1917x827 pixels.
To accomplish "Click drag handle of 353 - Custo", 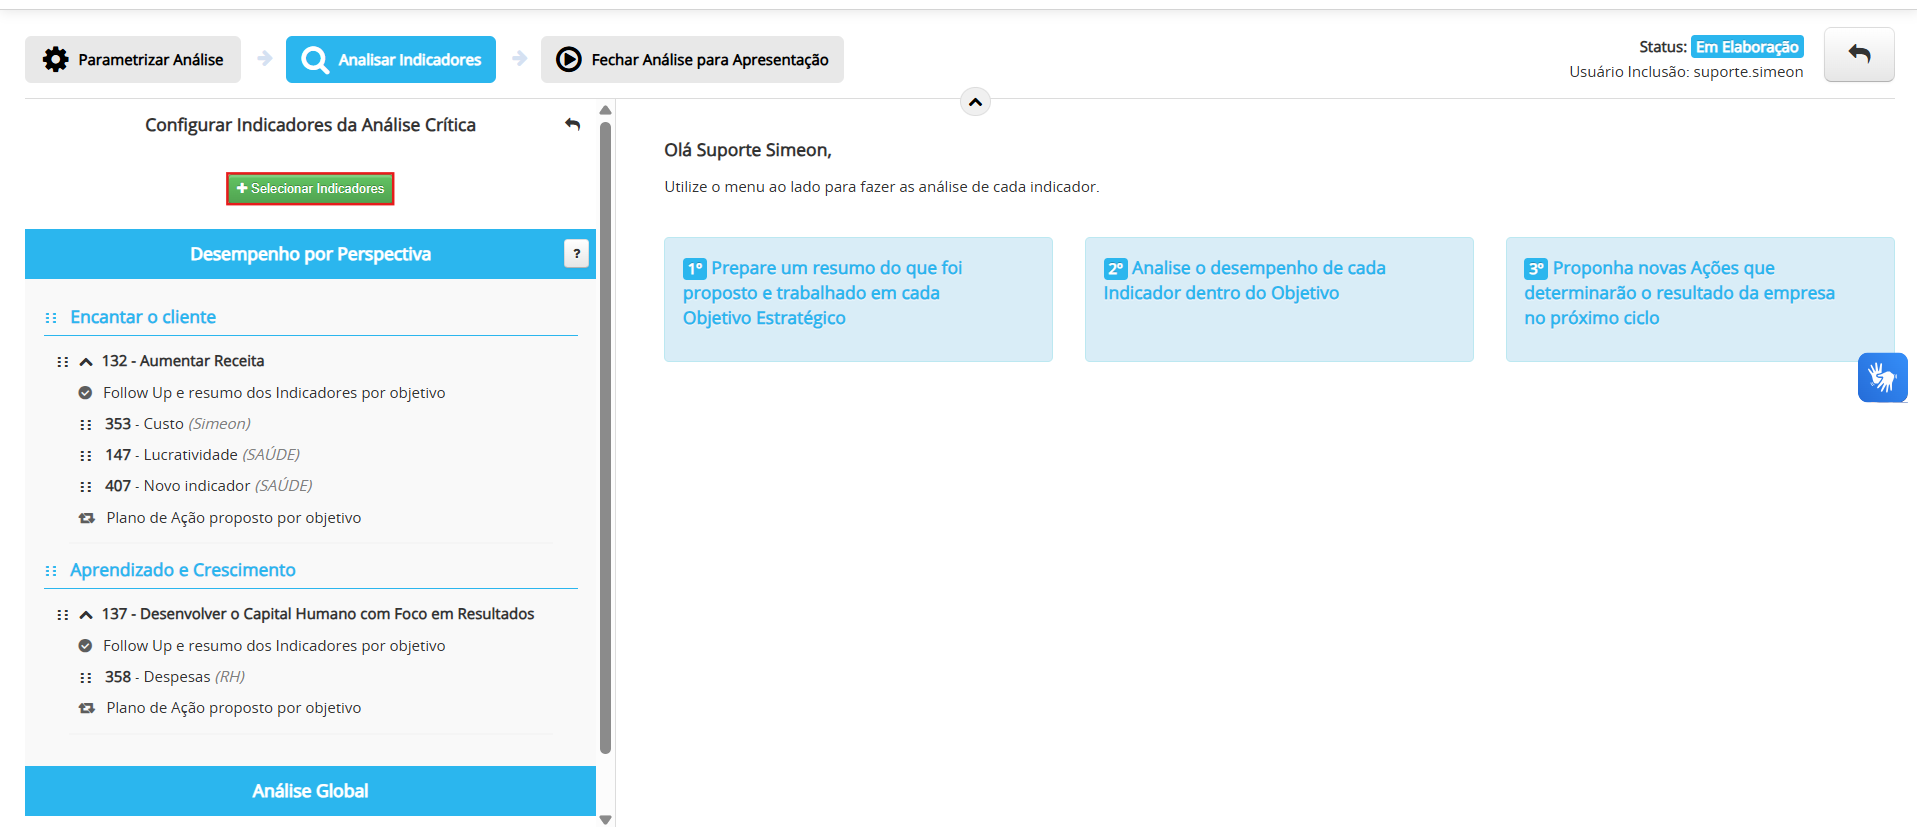I will pyautogui.click(x=86, y=425).
